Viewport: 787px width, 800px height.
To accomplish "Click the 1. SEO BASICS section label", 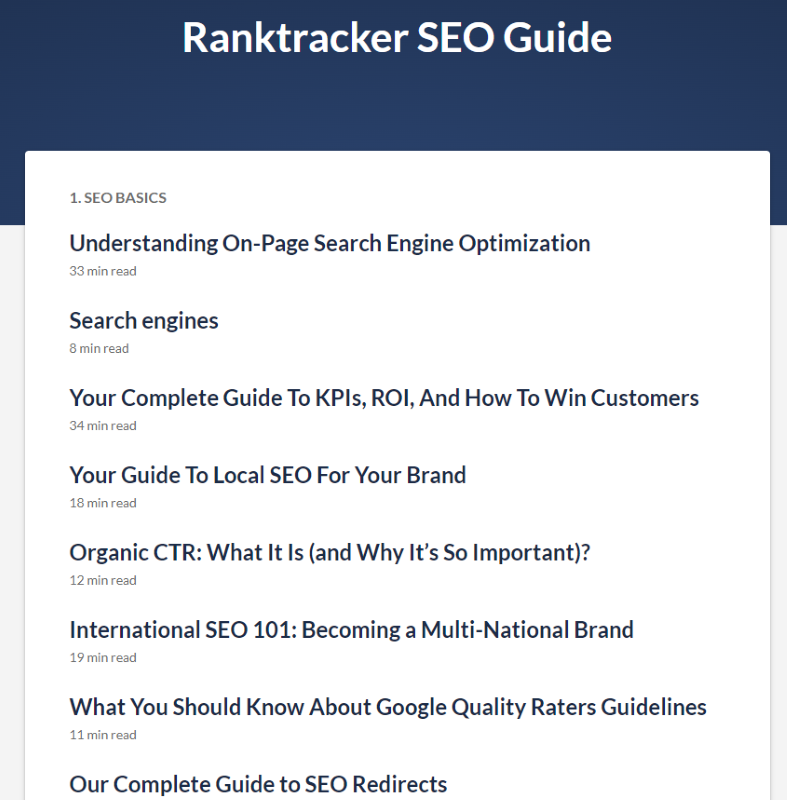I will (x=118, y=198).
